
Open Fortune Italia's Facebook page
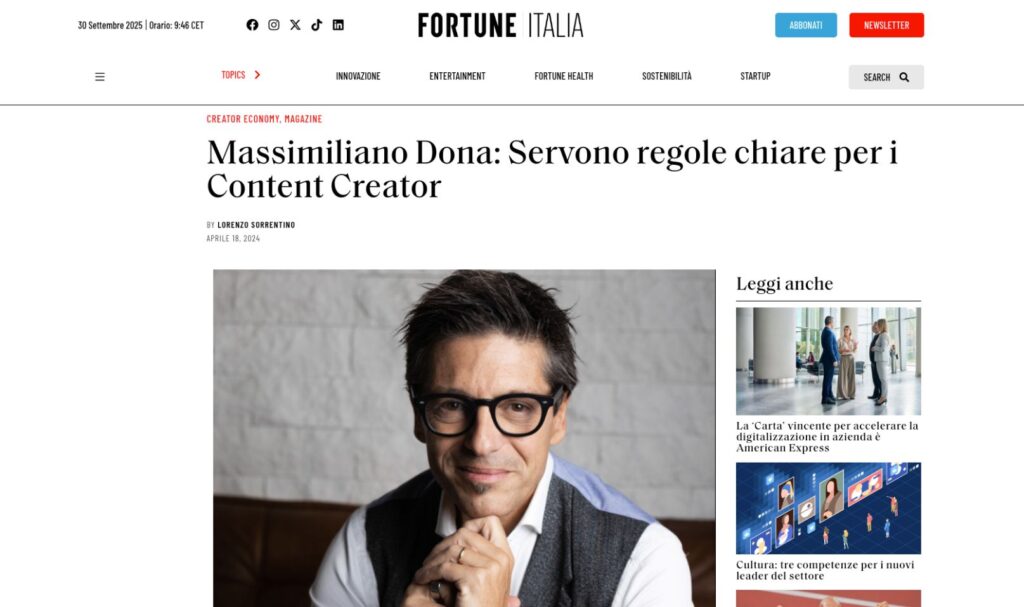(252, 25)
